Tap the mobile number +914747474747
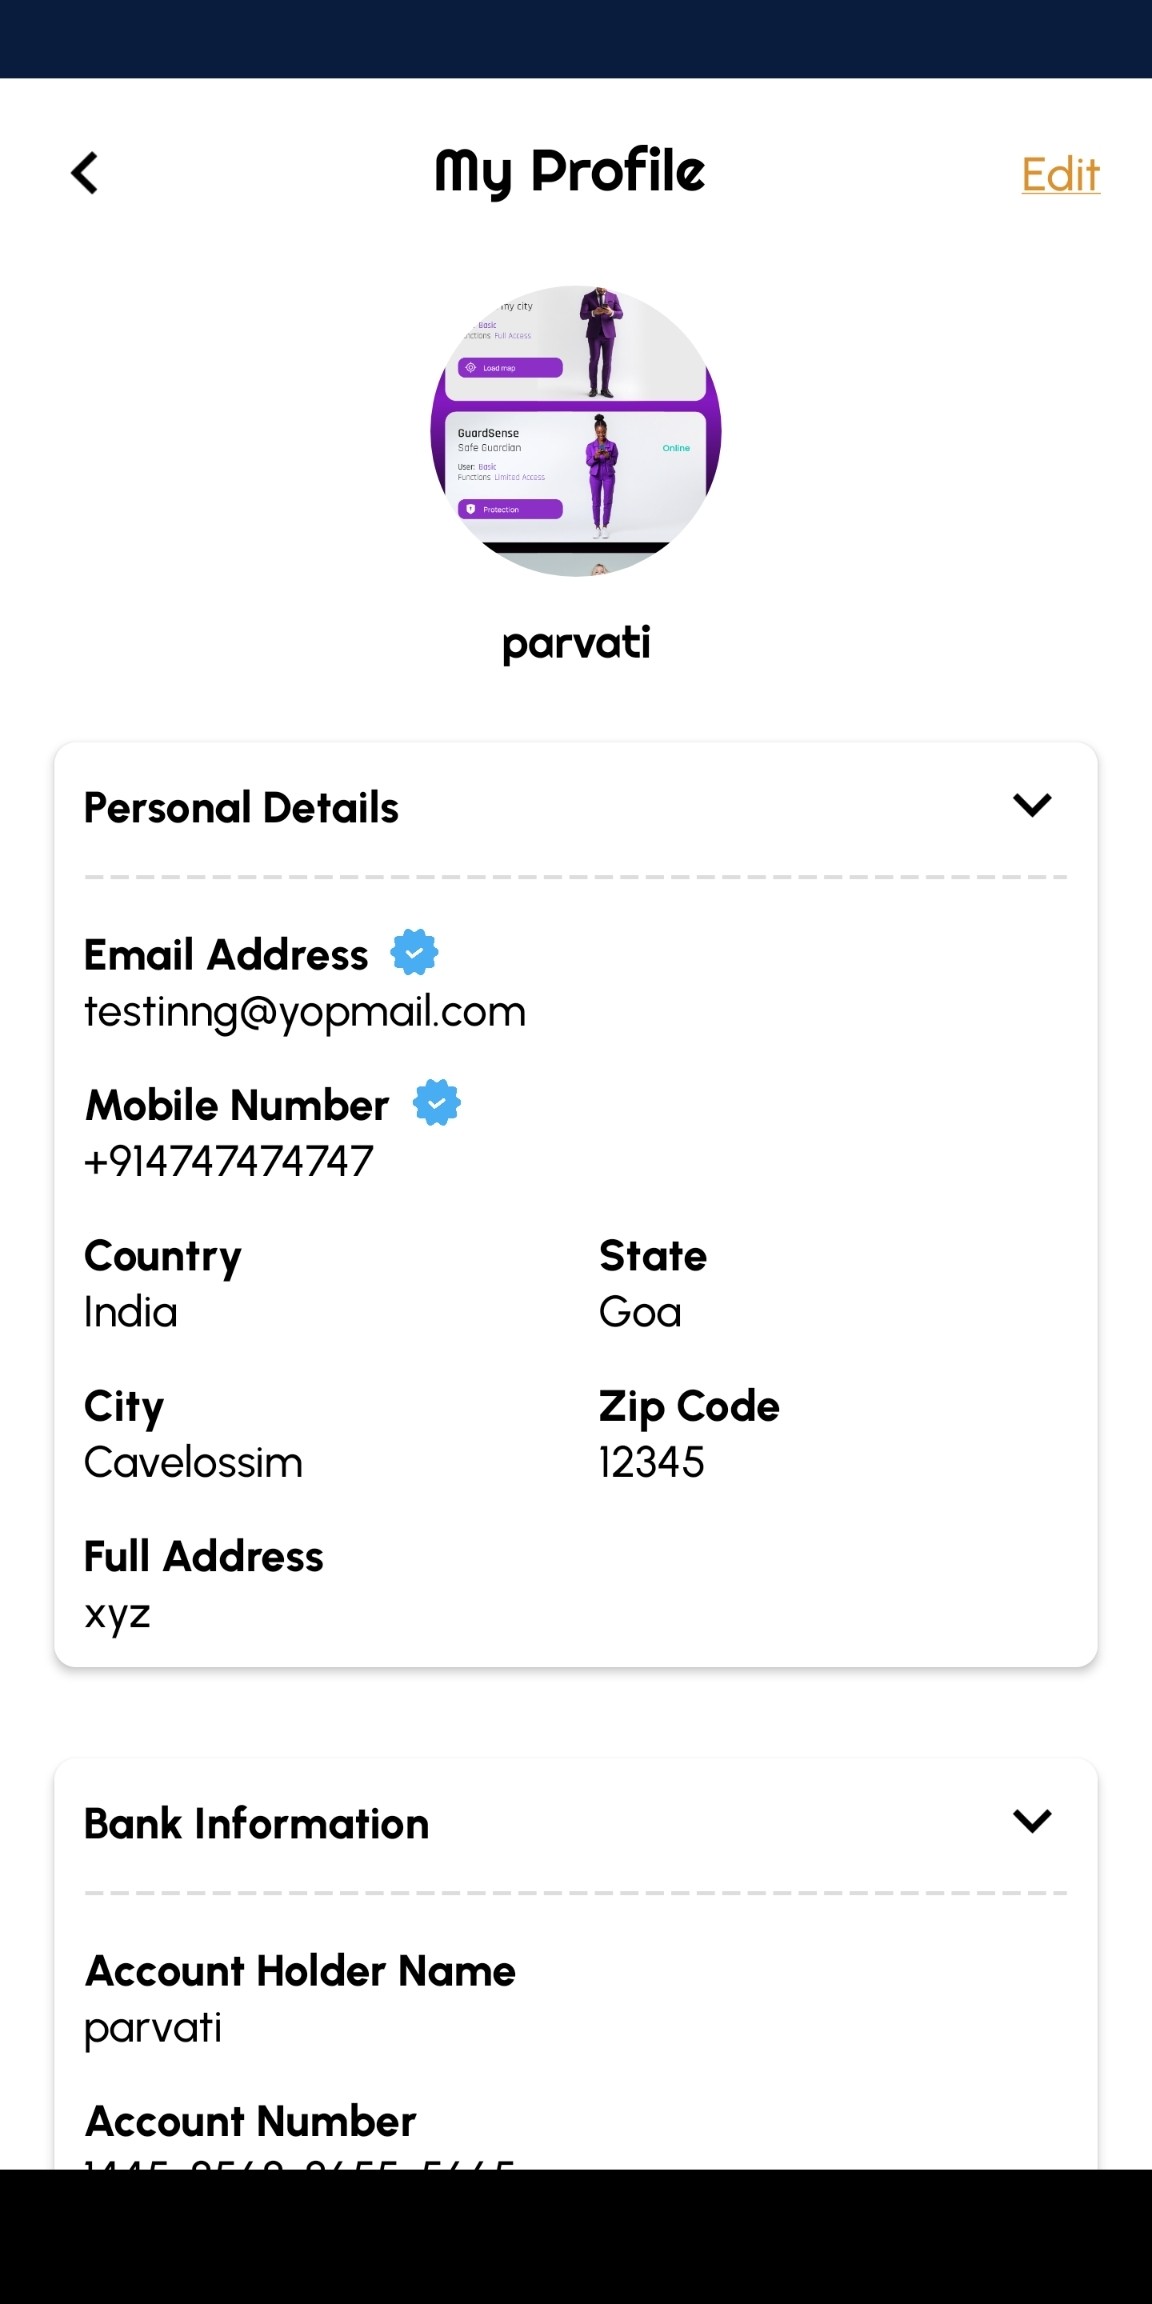 [229, 1161]
